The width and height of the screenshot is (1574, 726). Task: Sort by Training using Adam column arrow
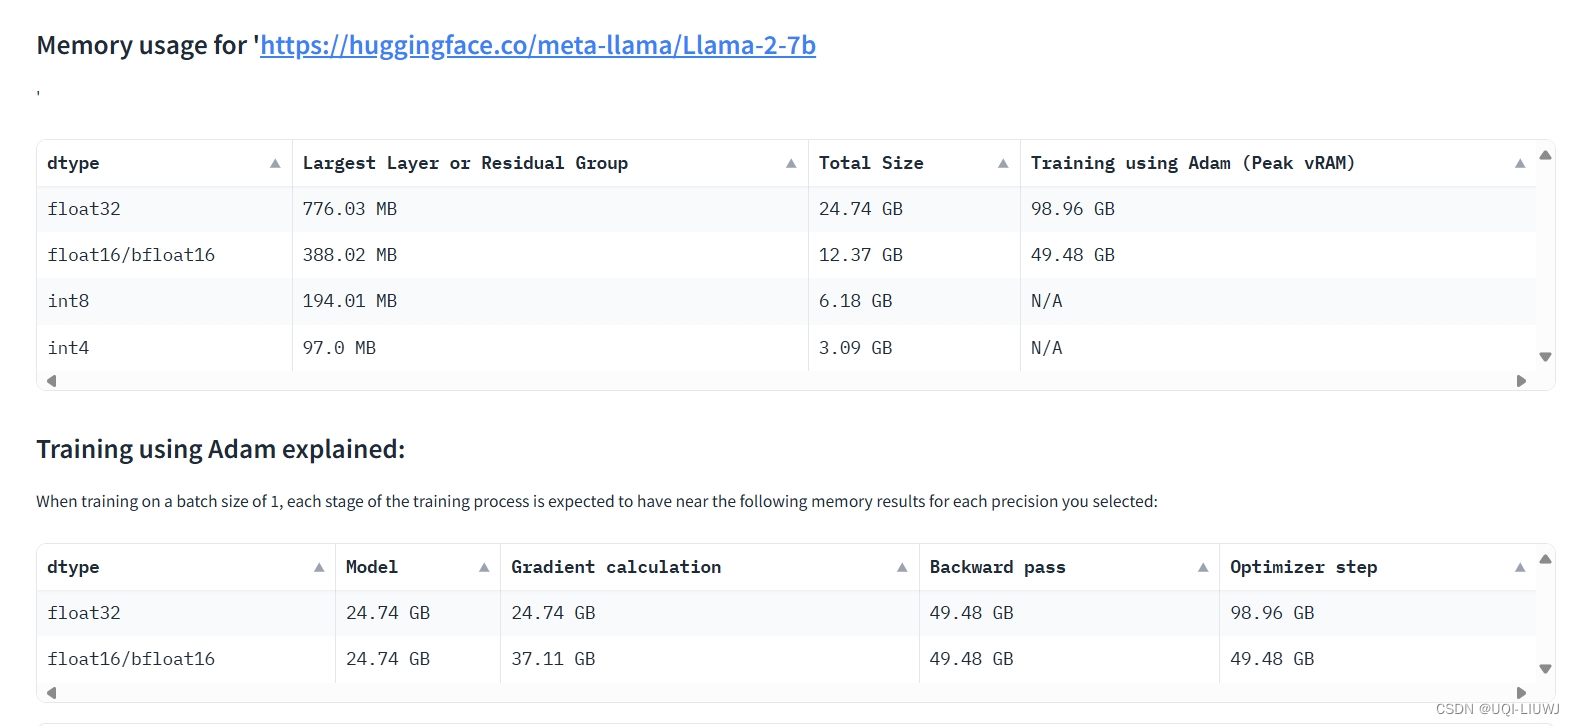coord(1520,163)
